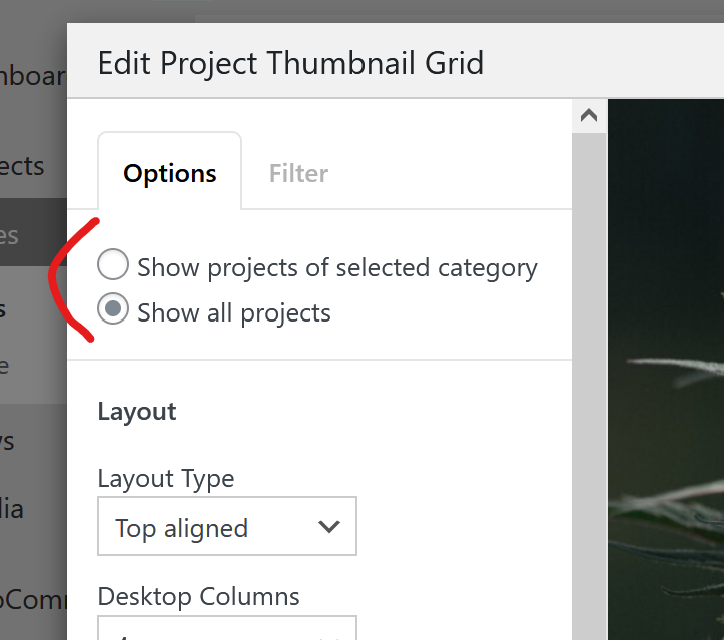Switch to the Filter tab
Viewport: 724px width, 640px height.
coord(298,173)
